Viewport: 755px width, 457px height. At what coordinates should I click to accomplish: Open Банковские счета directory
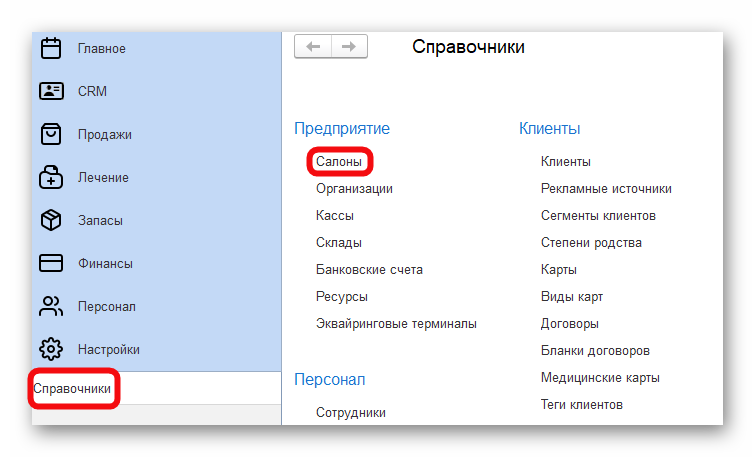click(x=369, y=270)
